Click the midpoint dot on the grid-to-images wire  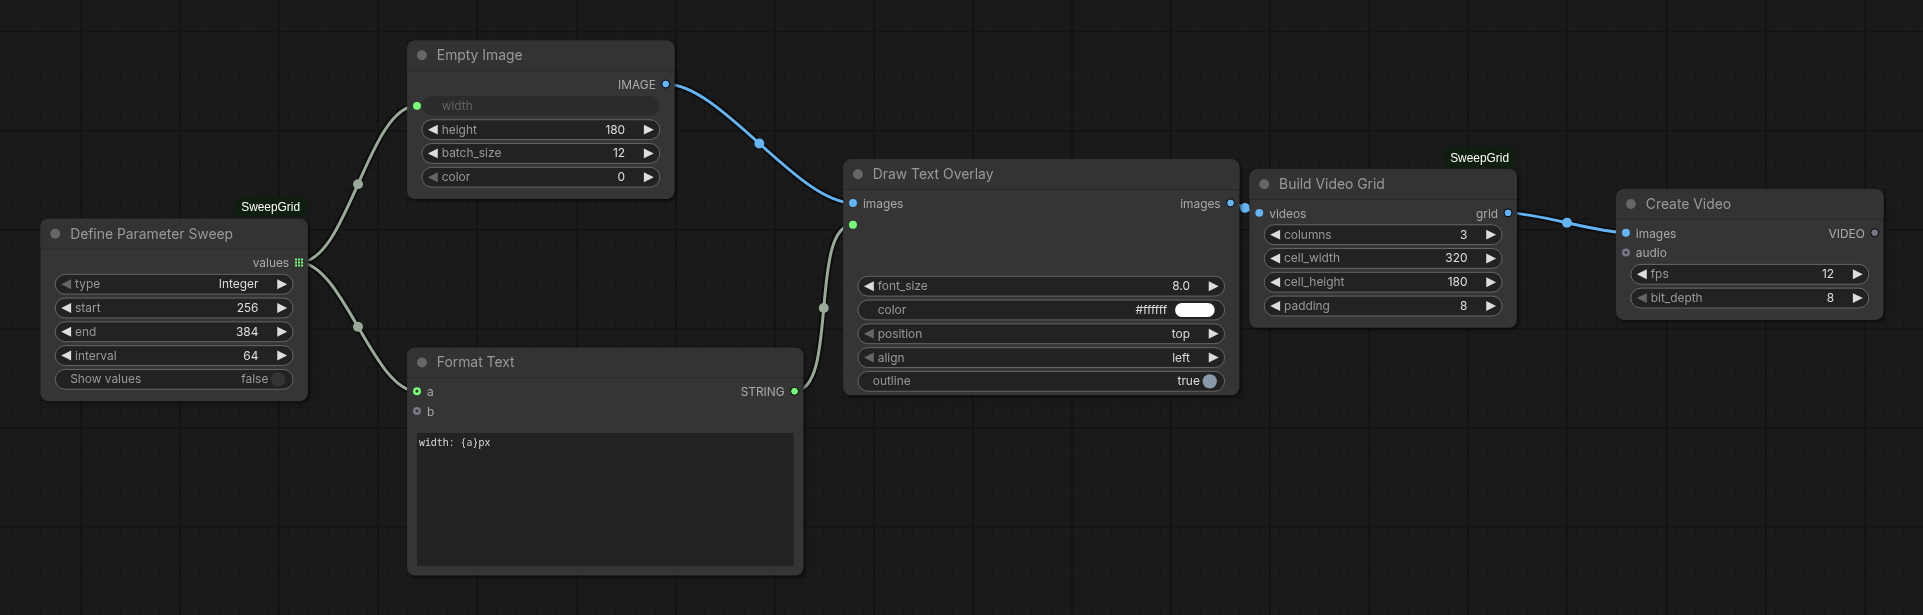(1567, 223)
